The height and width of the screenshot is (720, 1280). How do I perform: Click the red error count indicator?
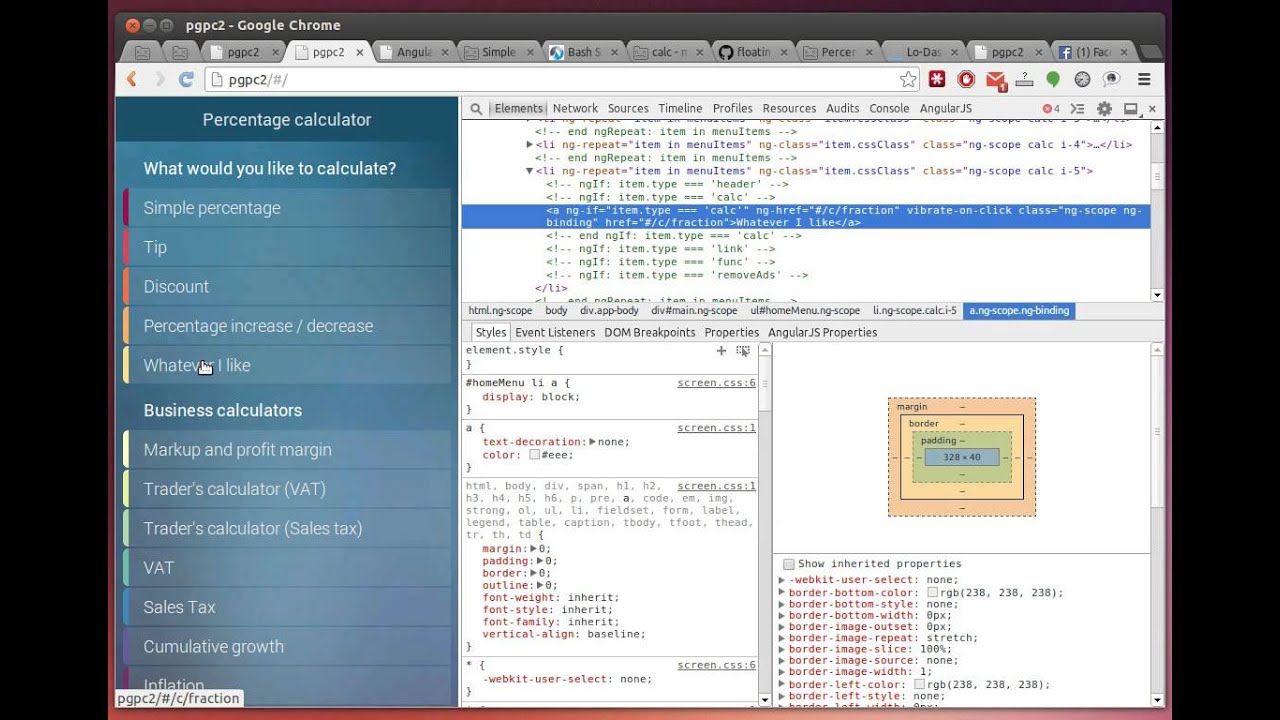tap(1051, 109)
